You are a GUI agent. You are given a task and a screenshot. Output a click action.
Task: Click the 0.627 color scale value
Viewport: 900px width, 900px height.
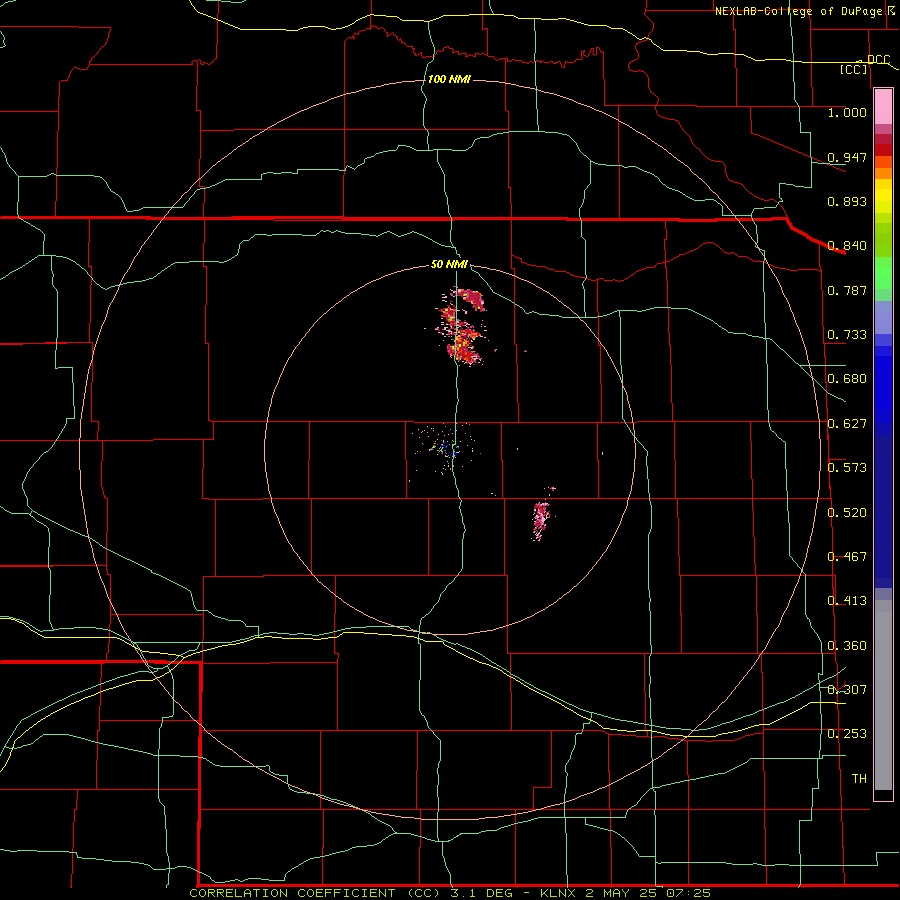tap(847, 424)
